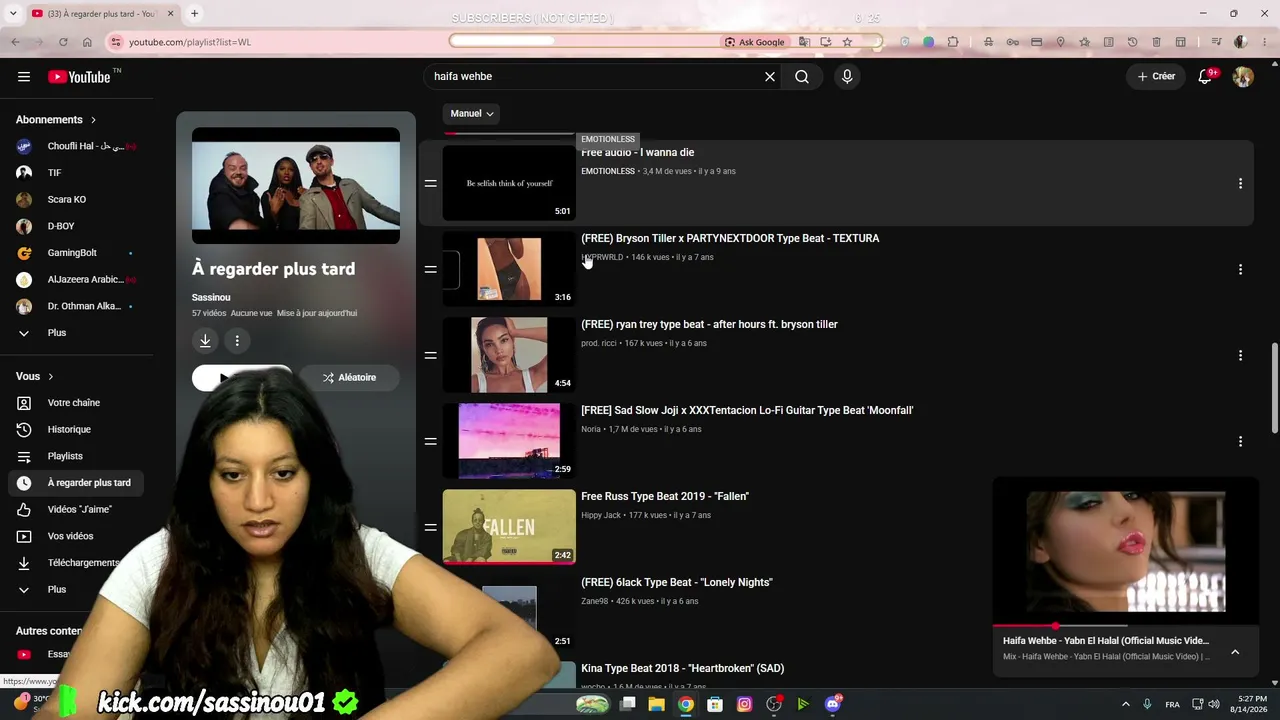The image size is (1280, 720).
Task: Open the playlist three-dot options menu
Action: (x=237, y=341)
